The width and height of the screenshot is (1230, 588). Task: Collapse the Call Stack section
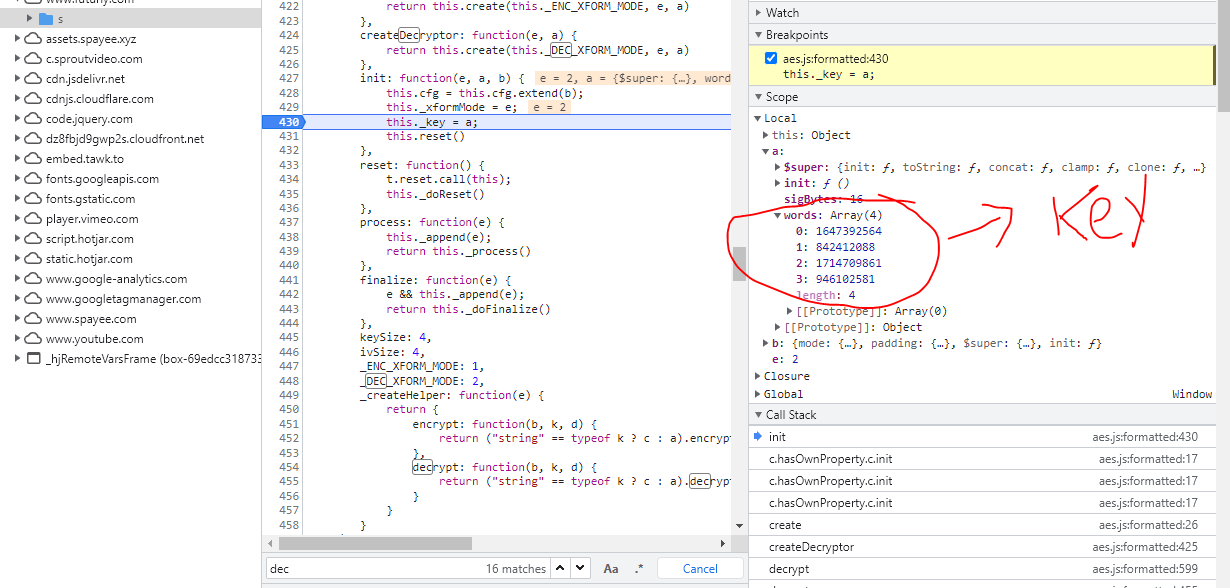pyautogui.click(x=757, y=415)
